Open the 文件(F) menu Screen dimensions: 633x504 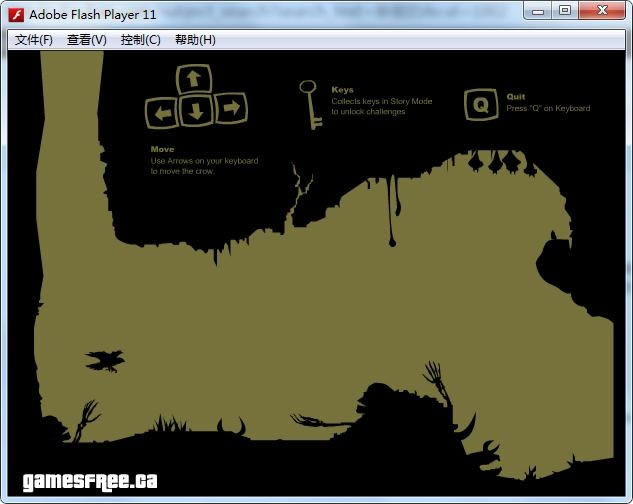click(x=34, y=40)
